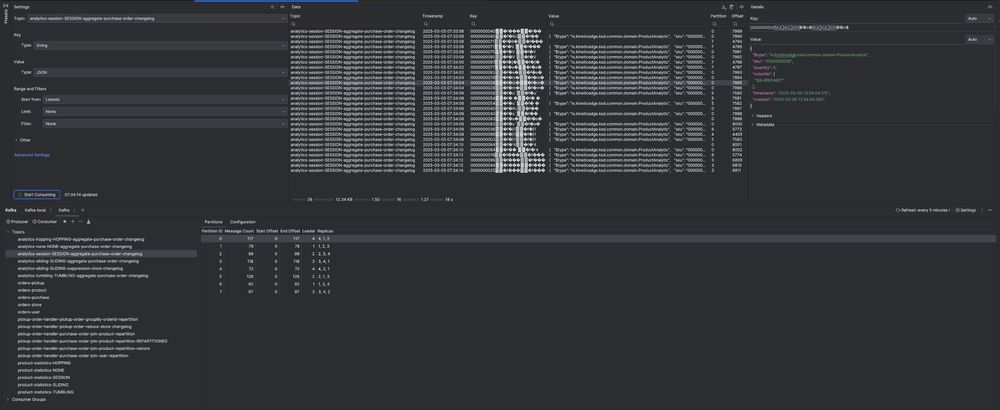The image size is (1000, 410).
Task: Hide the Data panel
Action: coord(742,7)
